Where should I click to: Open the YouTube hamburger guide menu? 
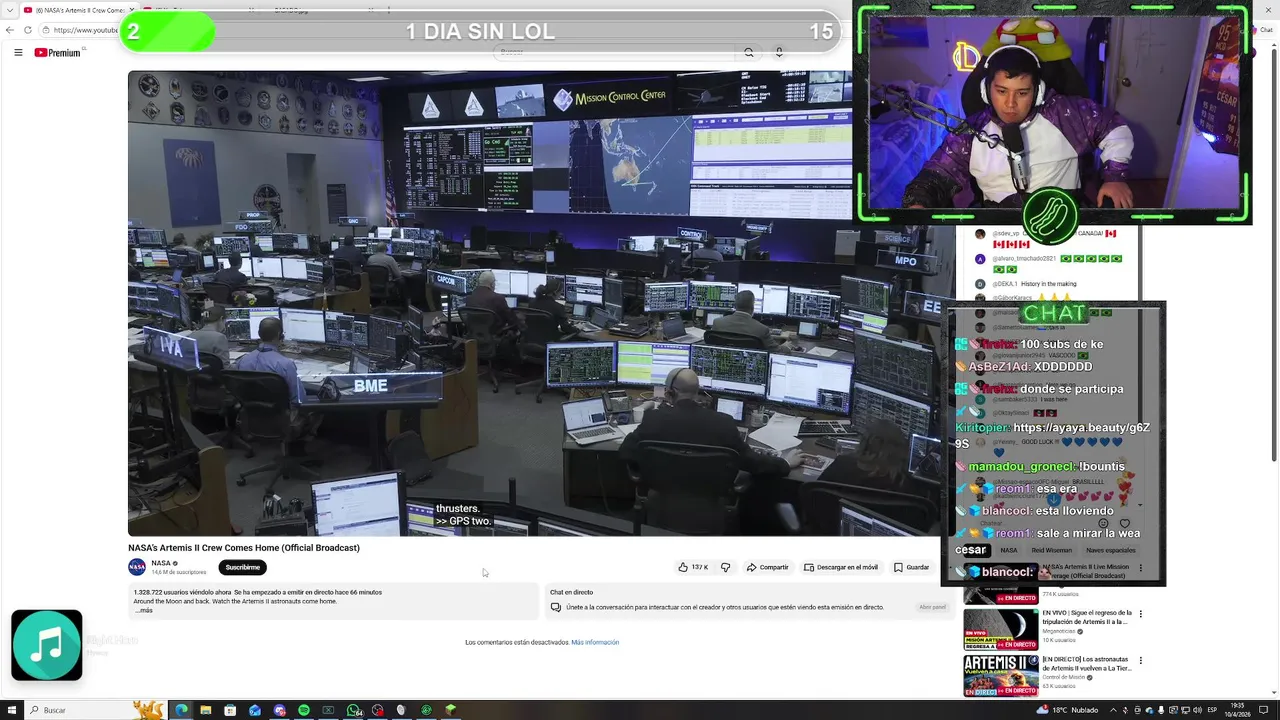18,53
